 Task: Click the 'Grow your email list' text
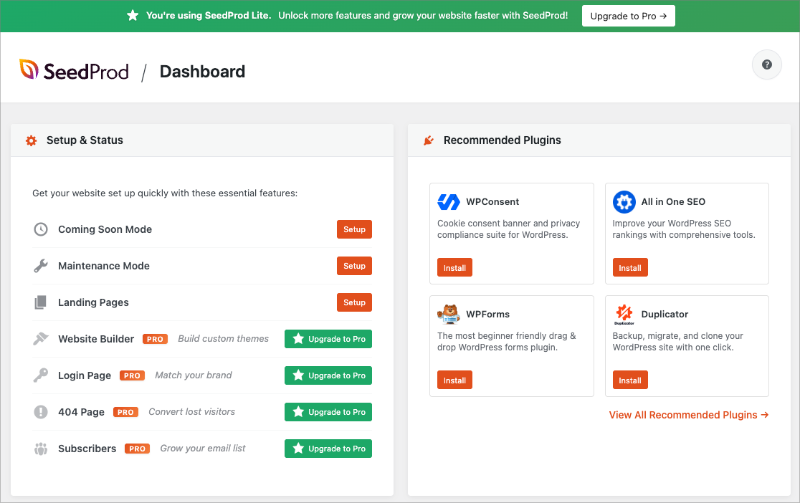point(203,448)
